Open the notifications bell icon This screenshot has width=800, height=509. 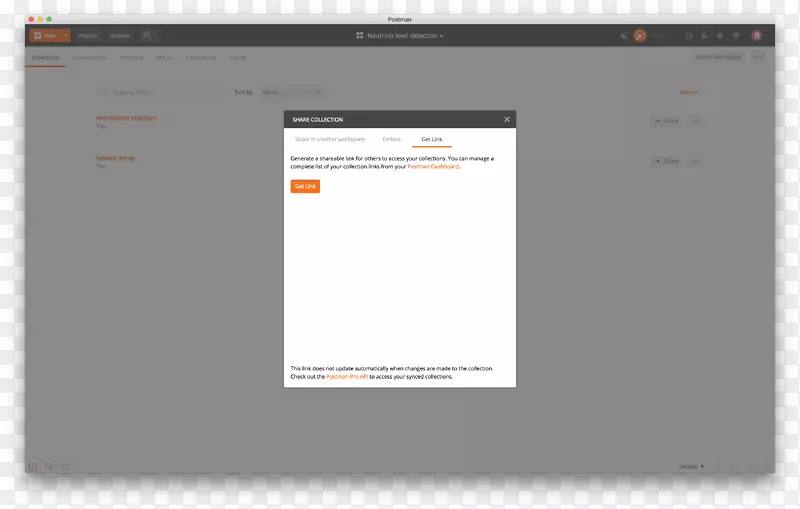click(x=720, y=35)
